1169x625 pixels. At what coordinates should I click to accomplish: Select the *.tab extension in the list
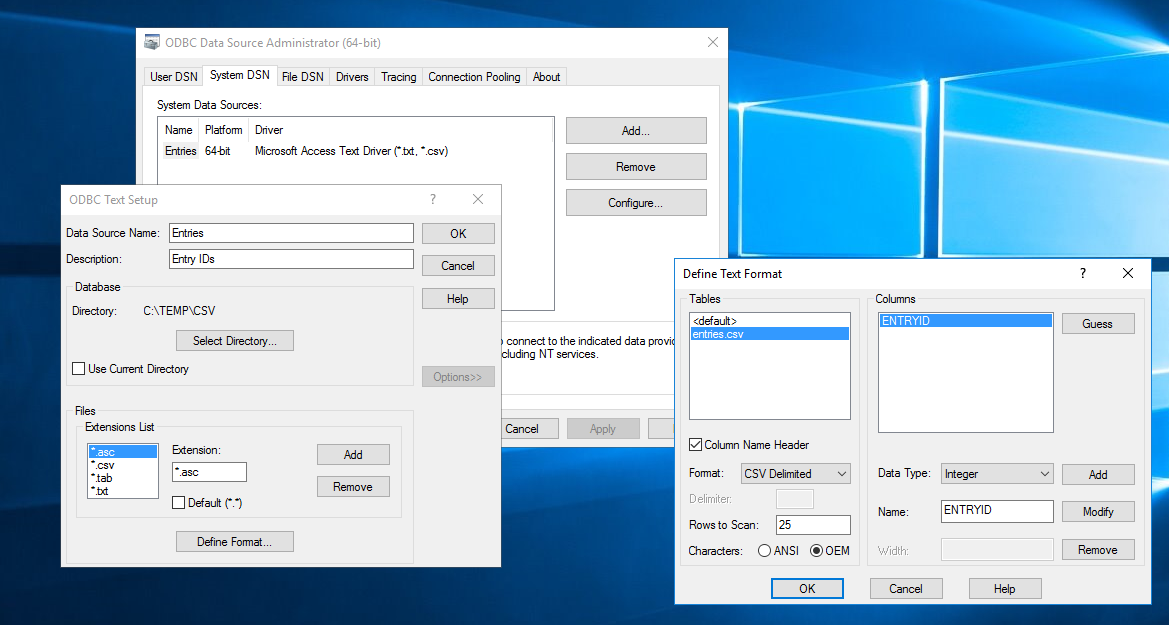tap(123, 478)
